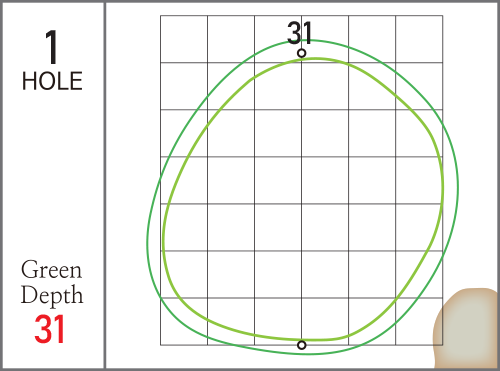This screenshot has height=371, width=500.
Task: Click the bottom pin marker circle on the centerline
Action: pos(302,345)
